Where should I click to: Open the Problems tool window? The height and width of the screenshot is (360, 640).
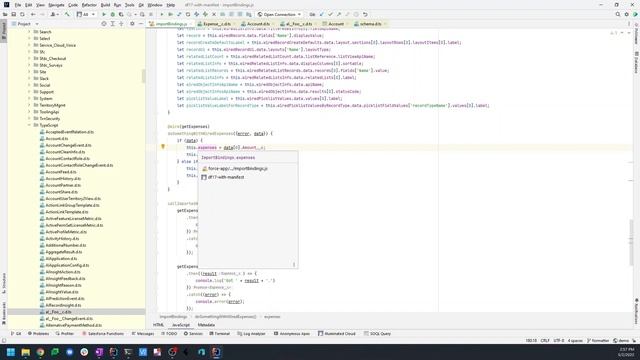38,333
